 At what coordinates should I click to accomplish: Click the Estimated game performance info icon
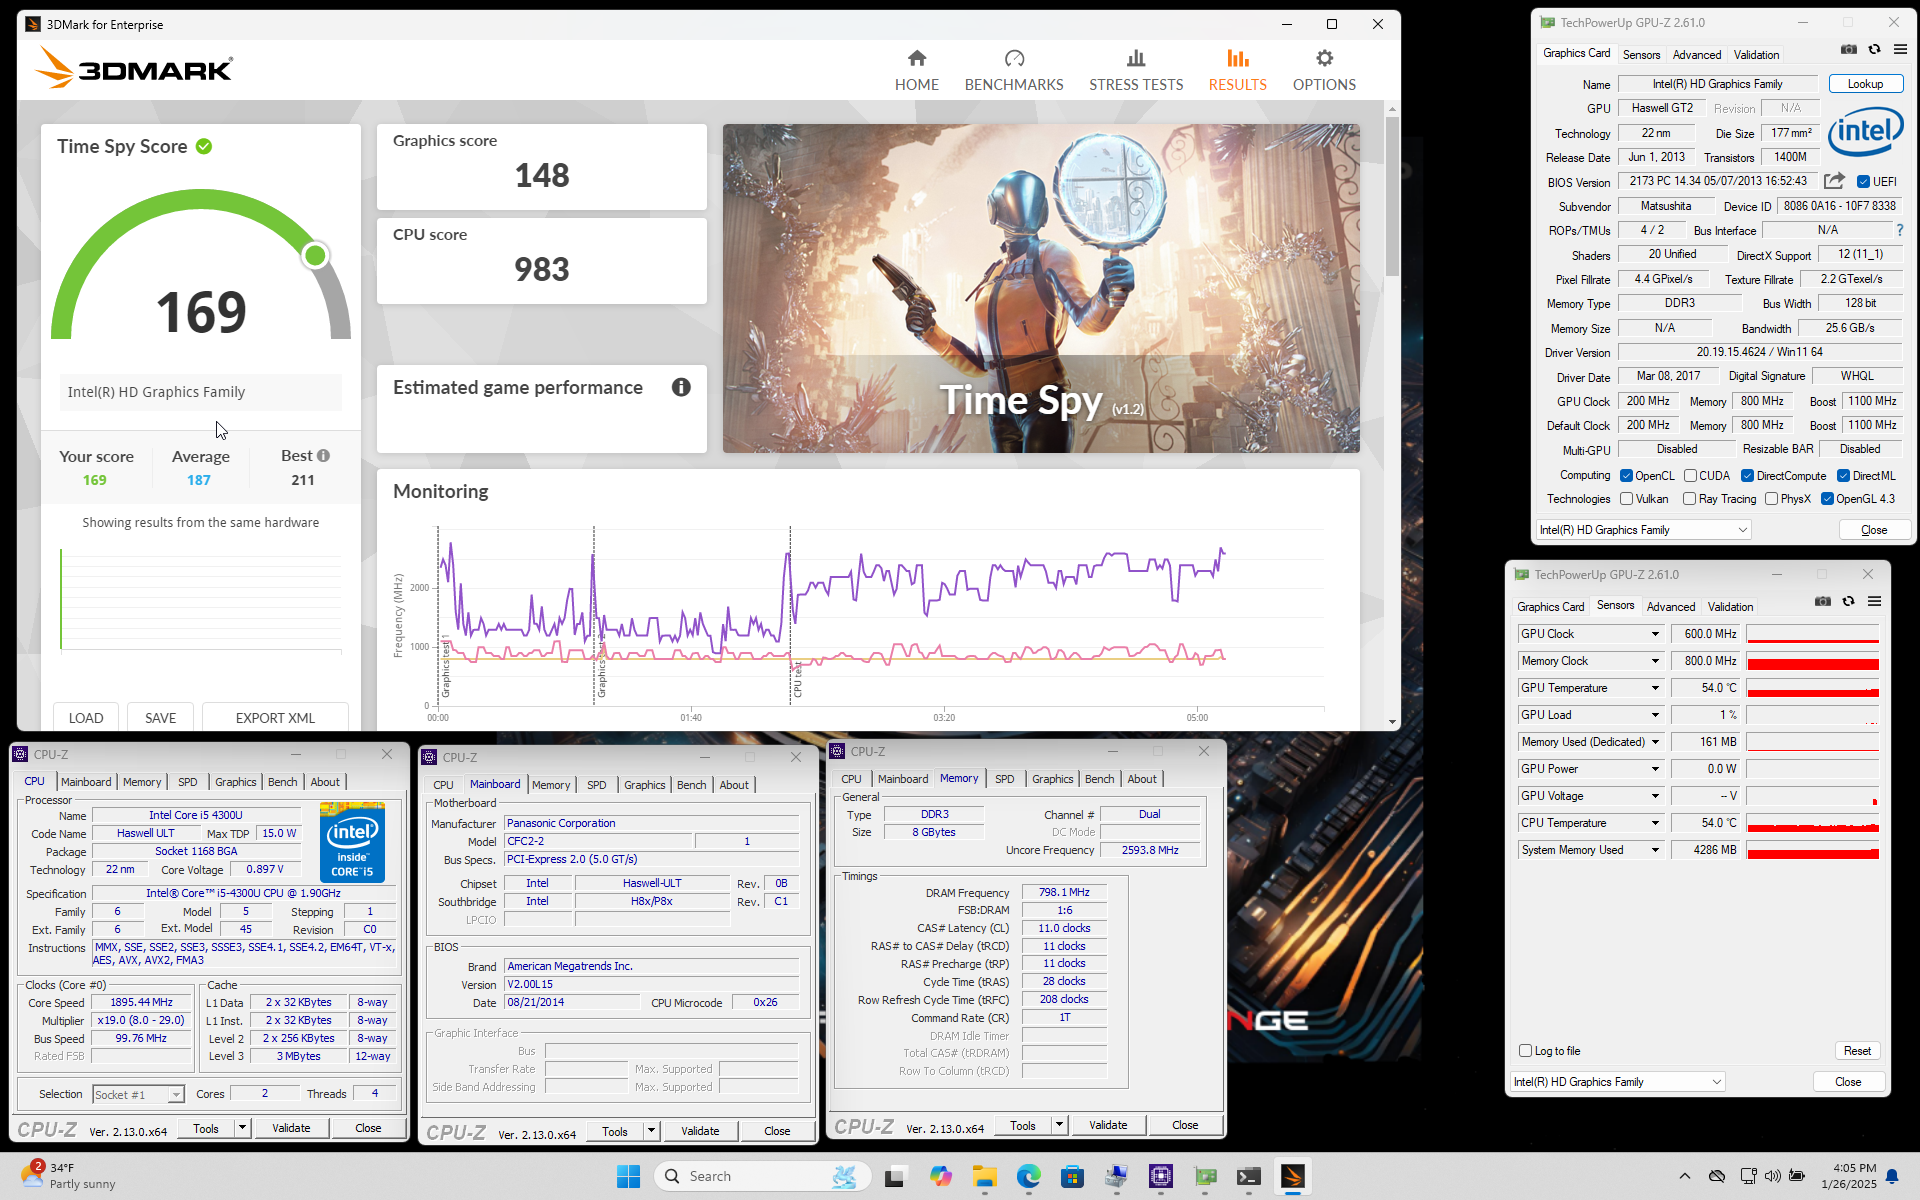click(x=681, y=387)
